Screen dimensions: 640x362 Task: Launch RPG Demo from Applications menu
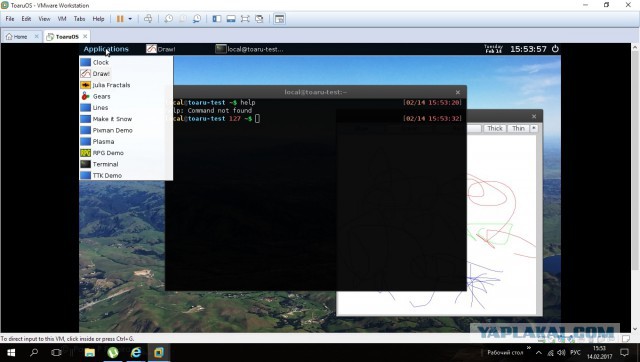126,153
